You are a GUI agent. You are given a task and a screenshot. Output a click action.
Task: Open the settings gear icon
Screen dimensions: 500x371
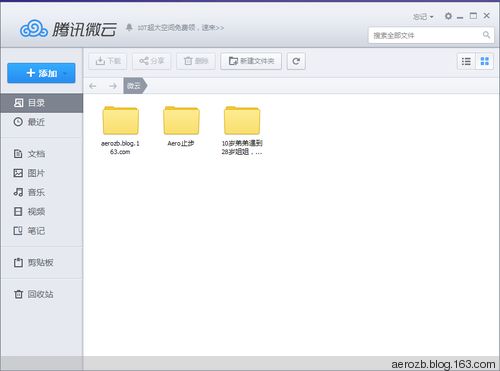pos(448,16)
